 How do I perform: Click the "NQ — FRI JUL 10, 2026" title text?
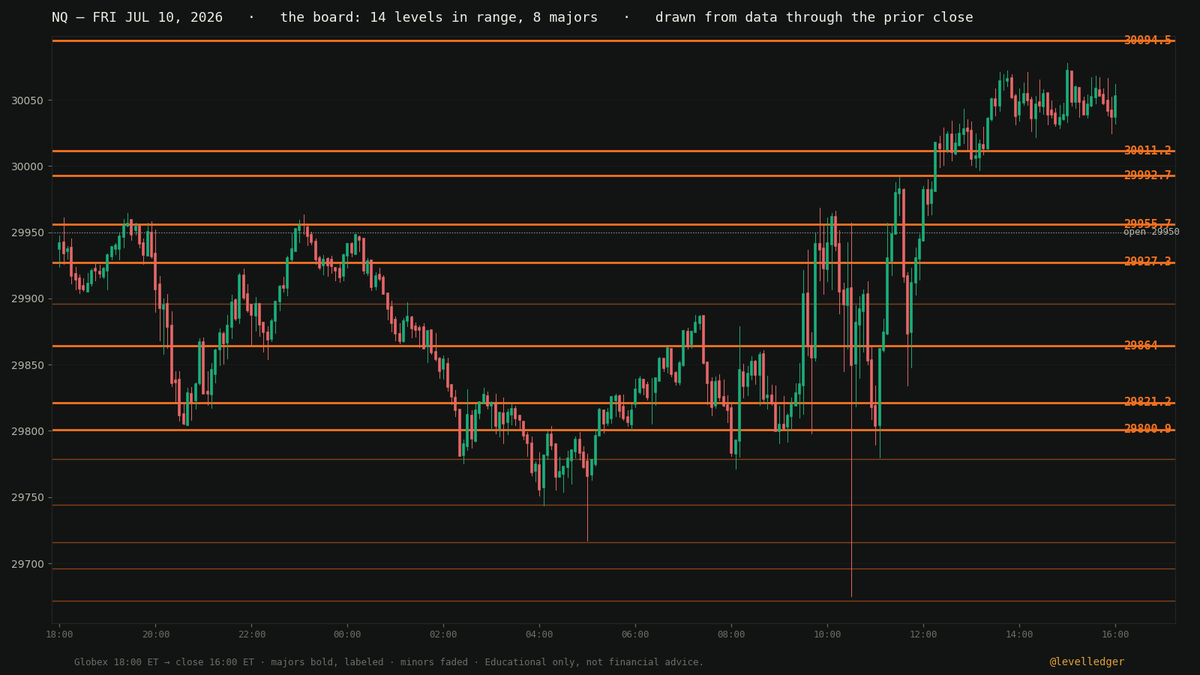(137, 18)
